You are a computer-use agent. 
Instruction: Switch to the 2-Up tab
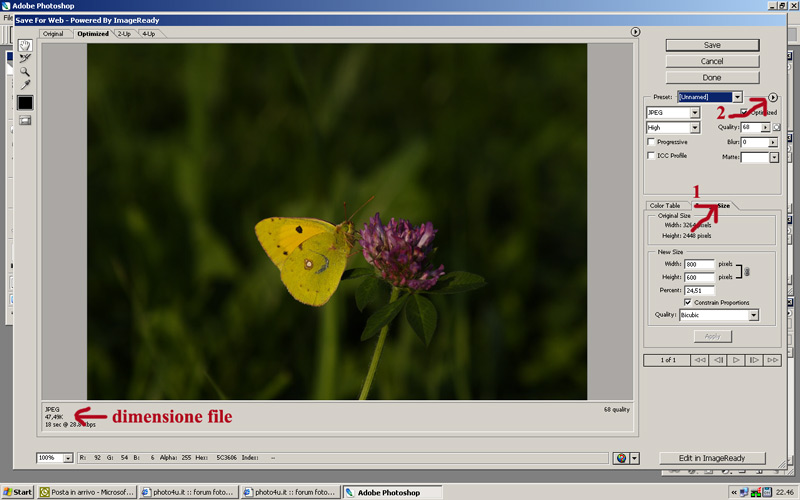[x=123, y=34]
